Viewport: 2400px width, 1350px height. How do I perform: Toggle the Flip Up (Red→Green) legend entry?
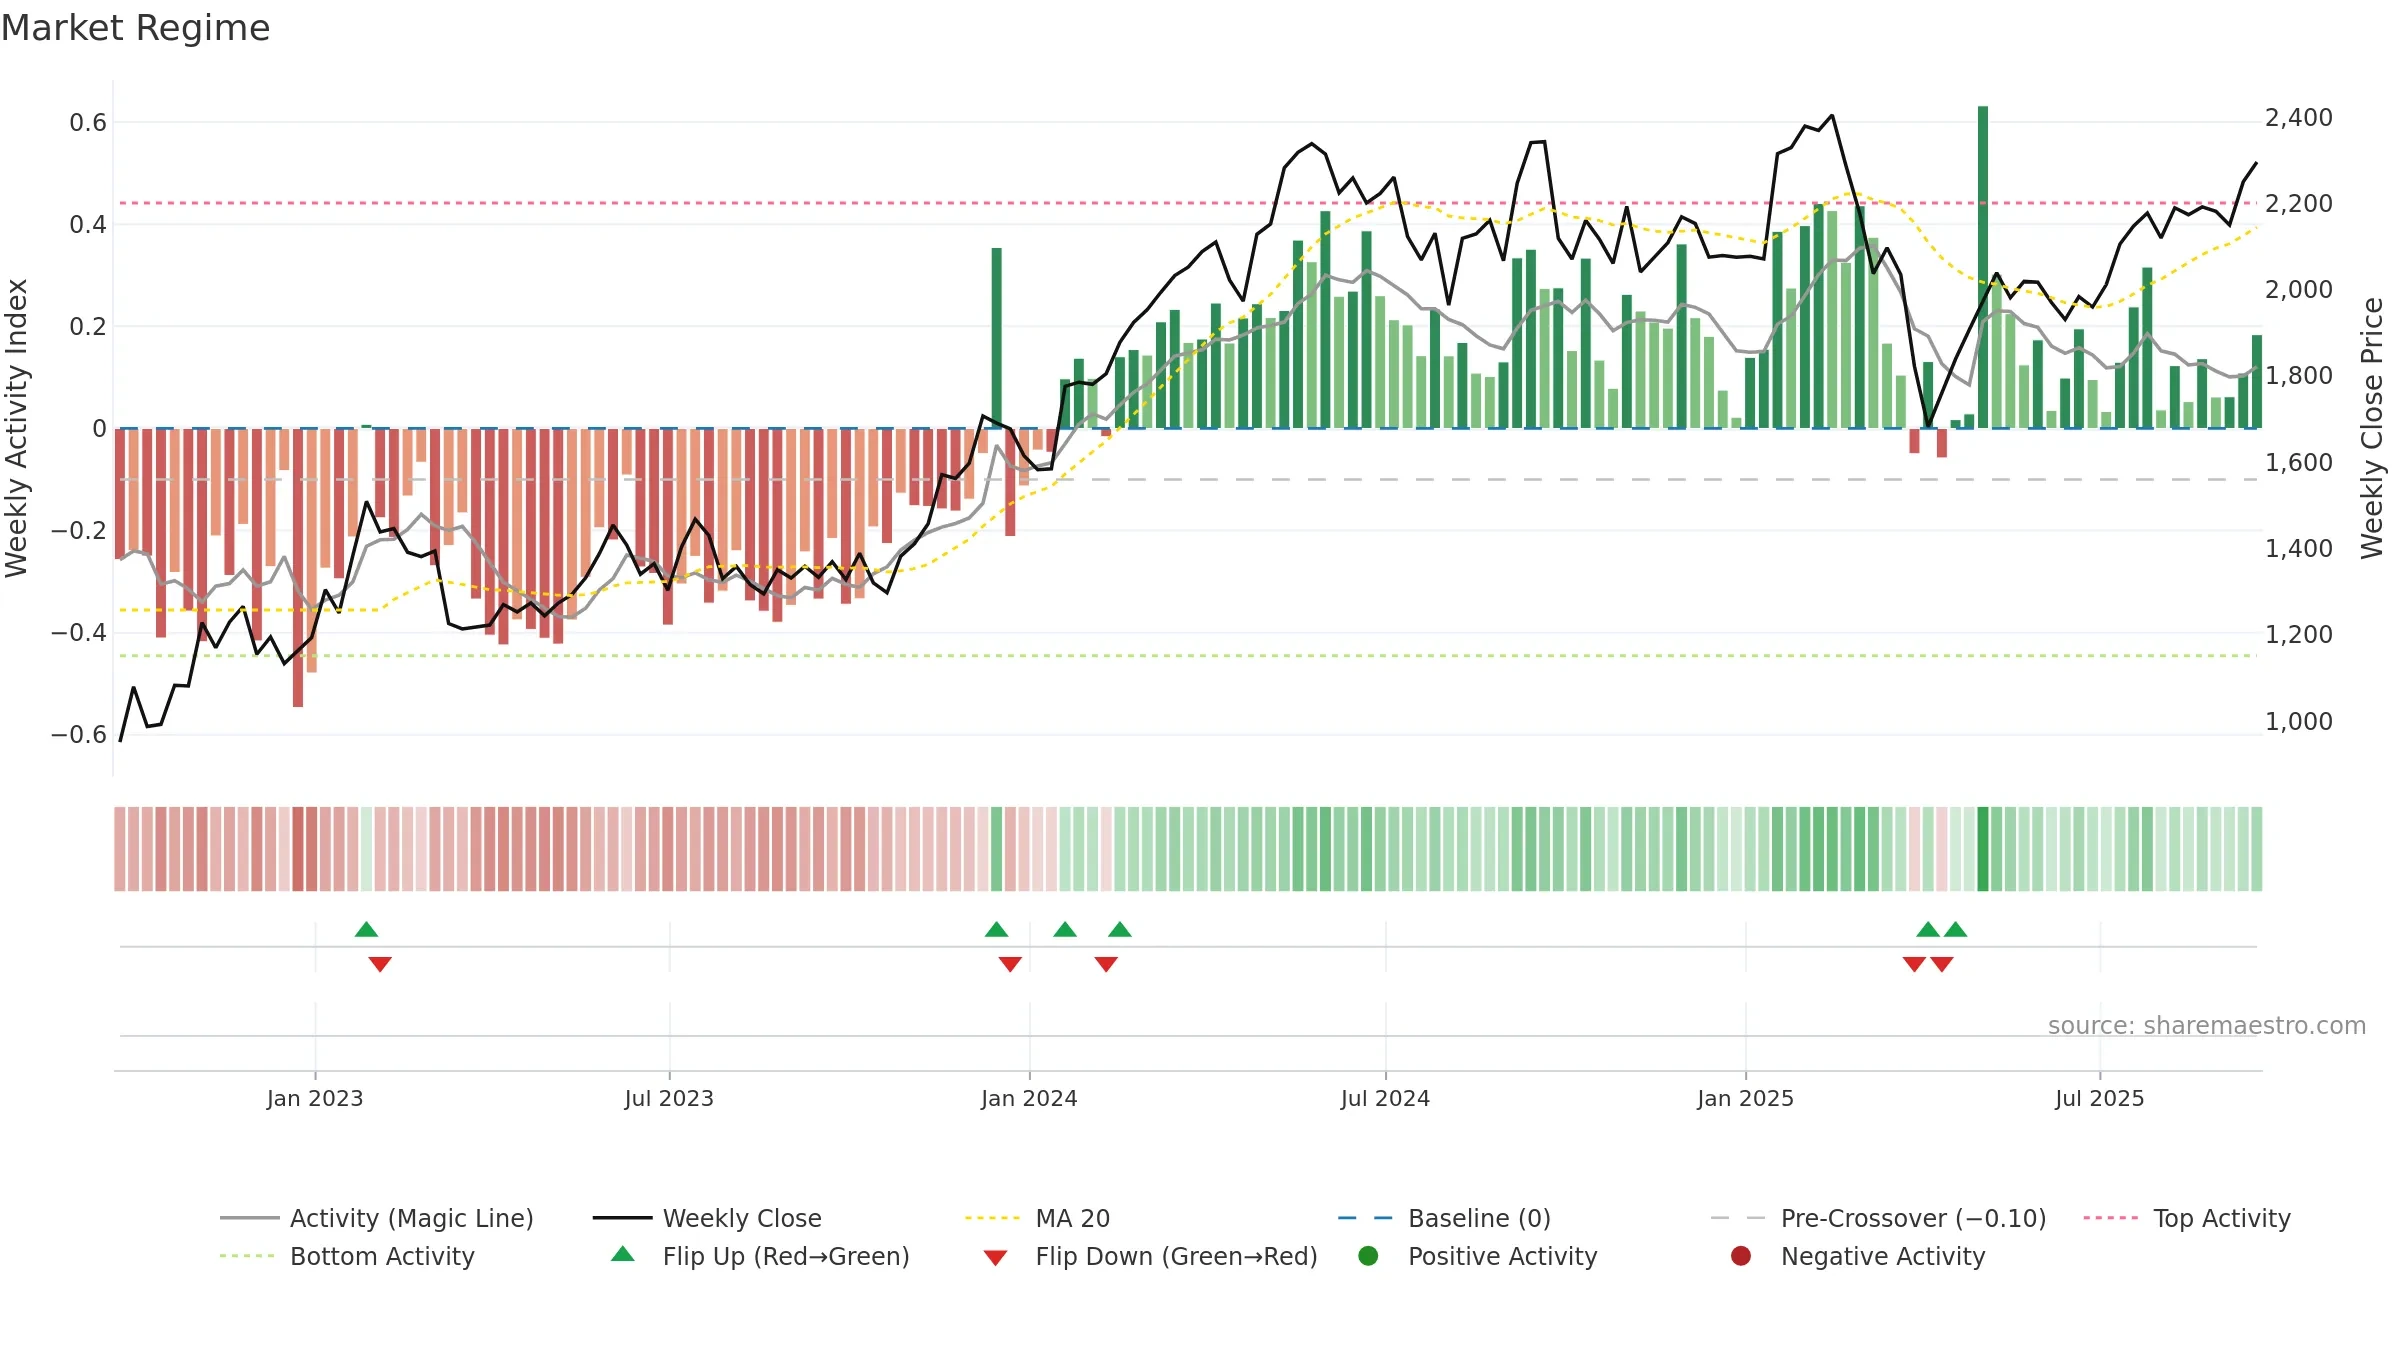760,1256
